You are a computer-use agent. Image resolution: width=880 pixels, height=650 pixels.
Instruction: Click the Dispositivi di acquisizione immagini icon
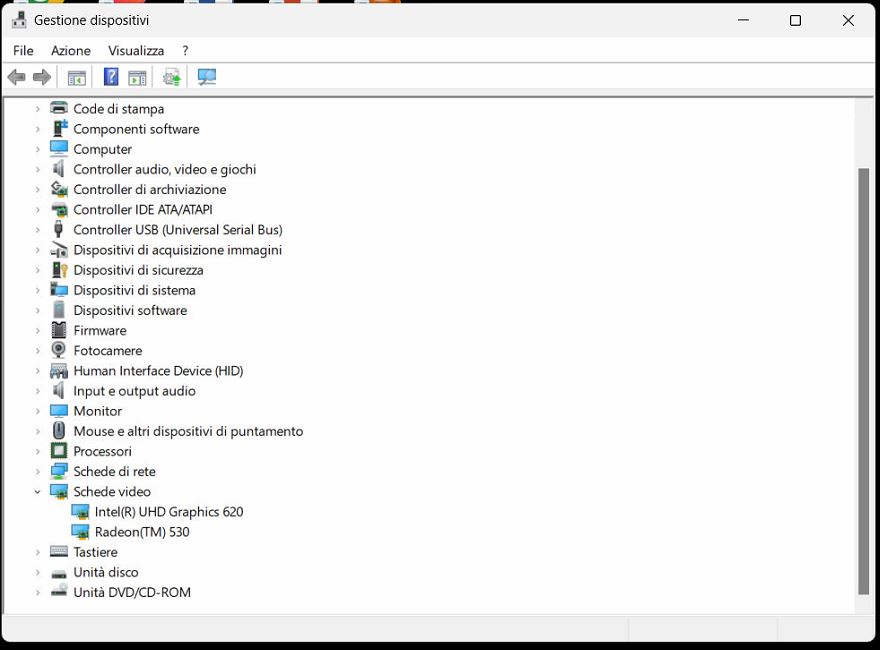click(x=59, y=250)
